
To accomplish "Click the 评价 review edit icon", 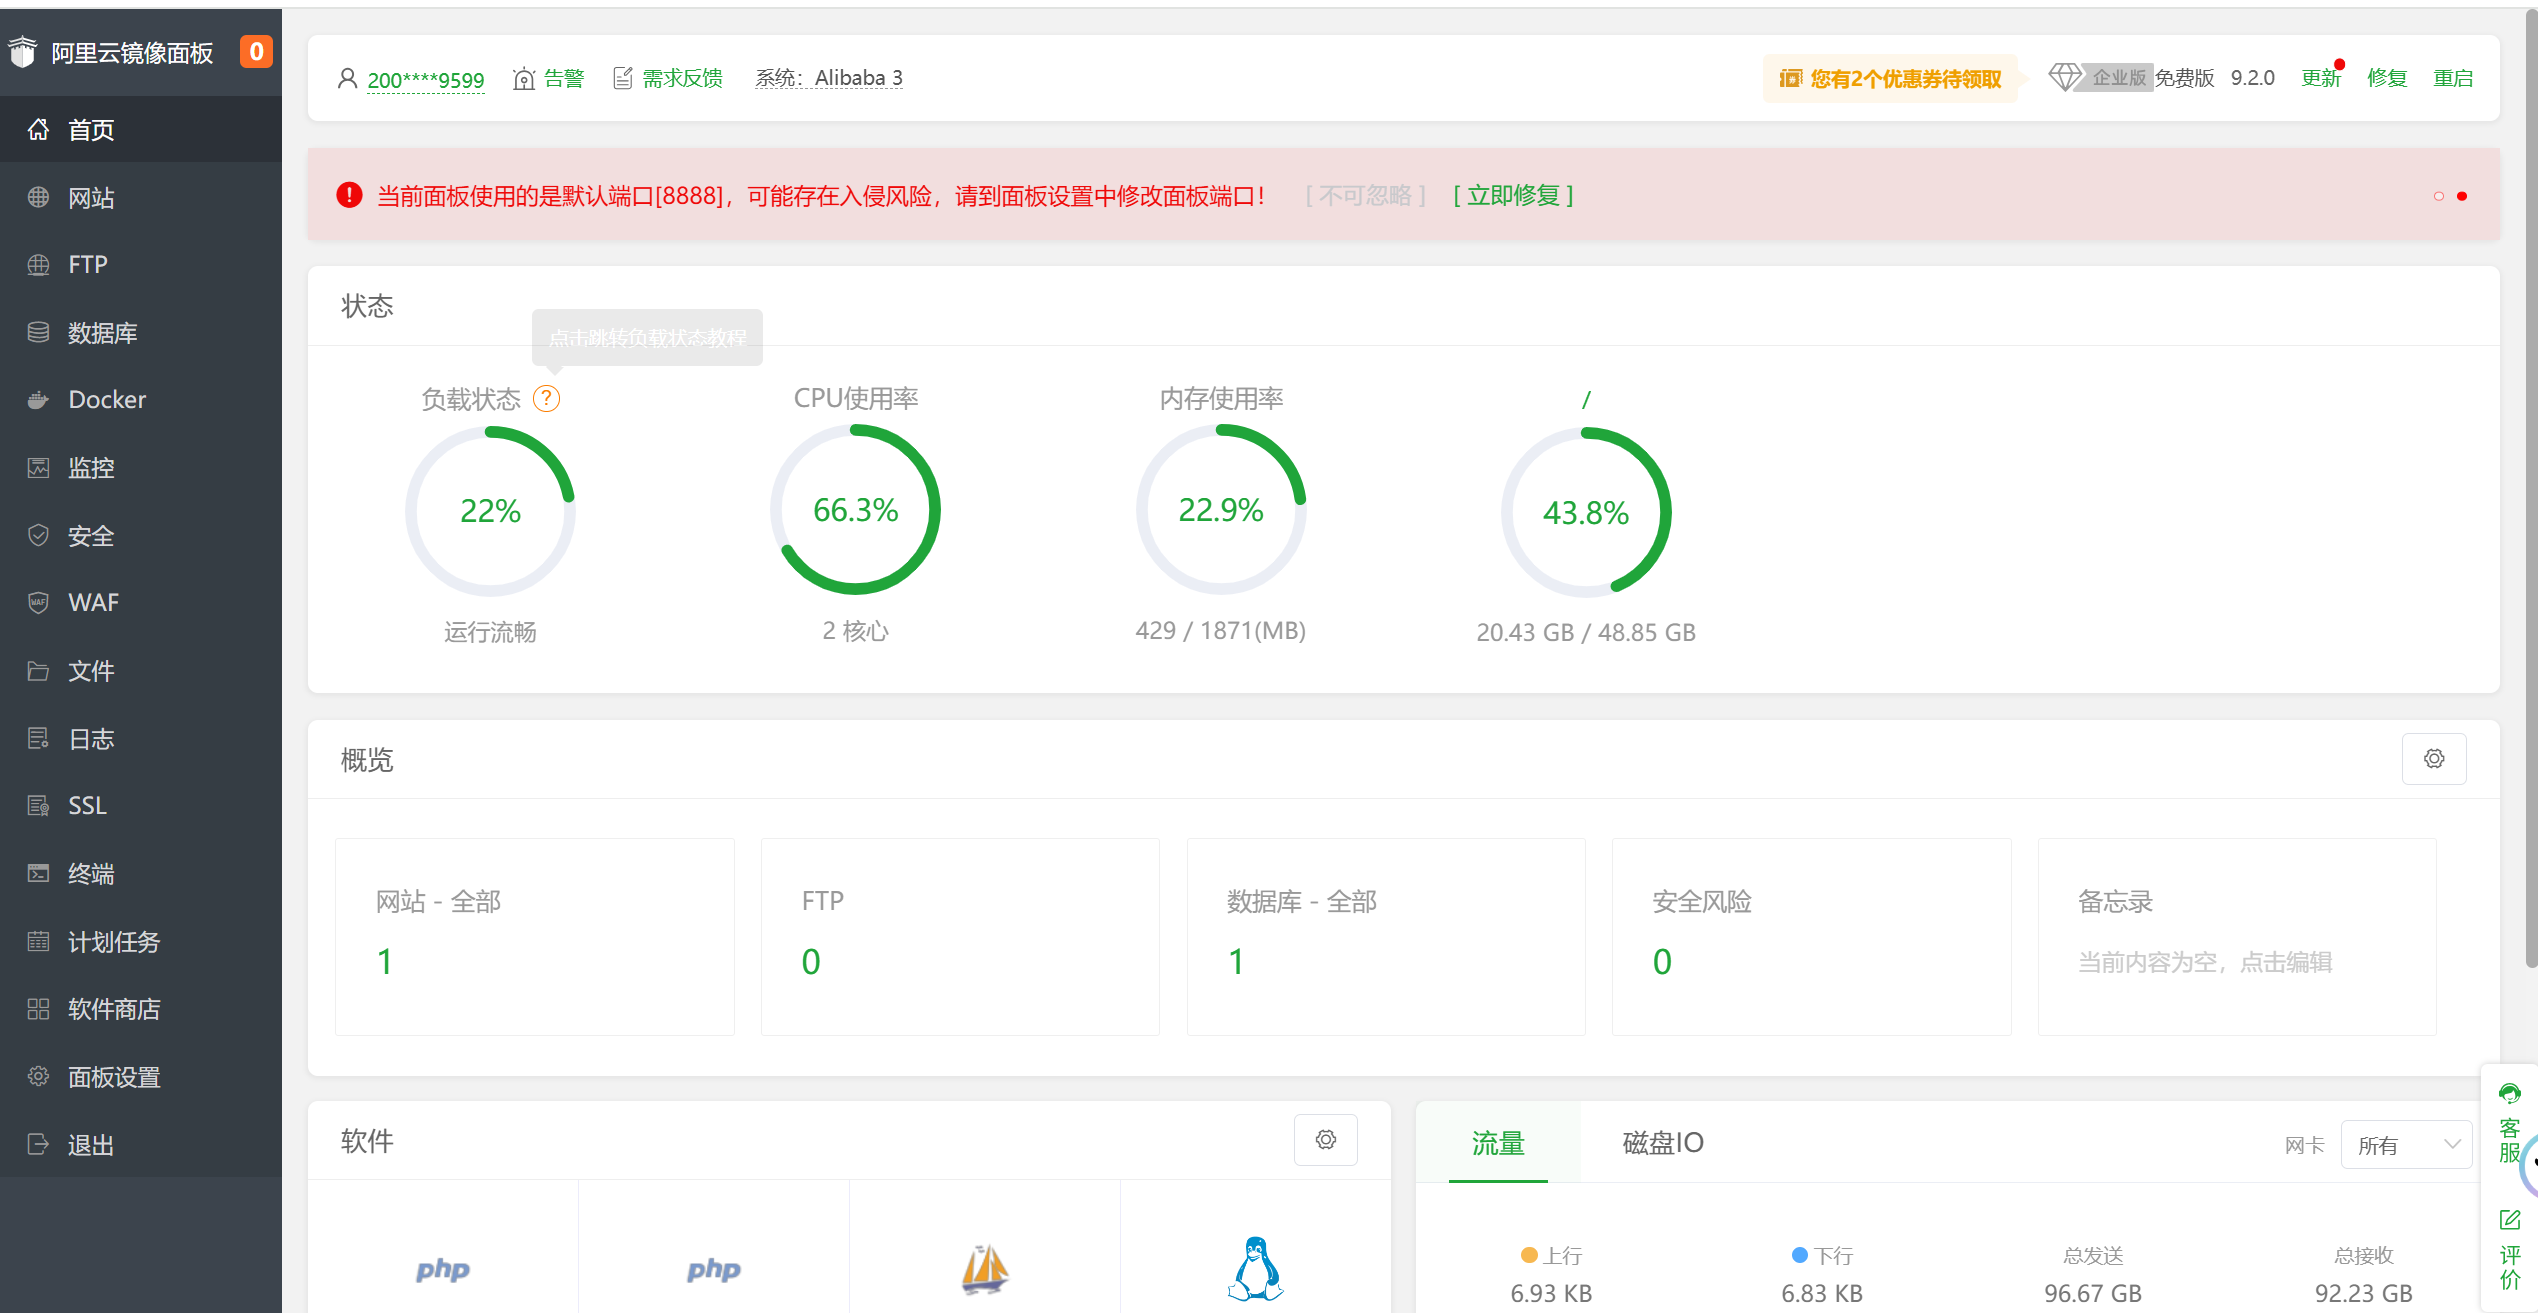I will [2509, 1220].
